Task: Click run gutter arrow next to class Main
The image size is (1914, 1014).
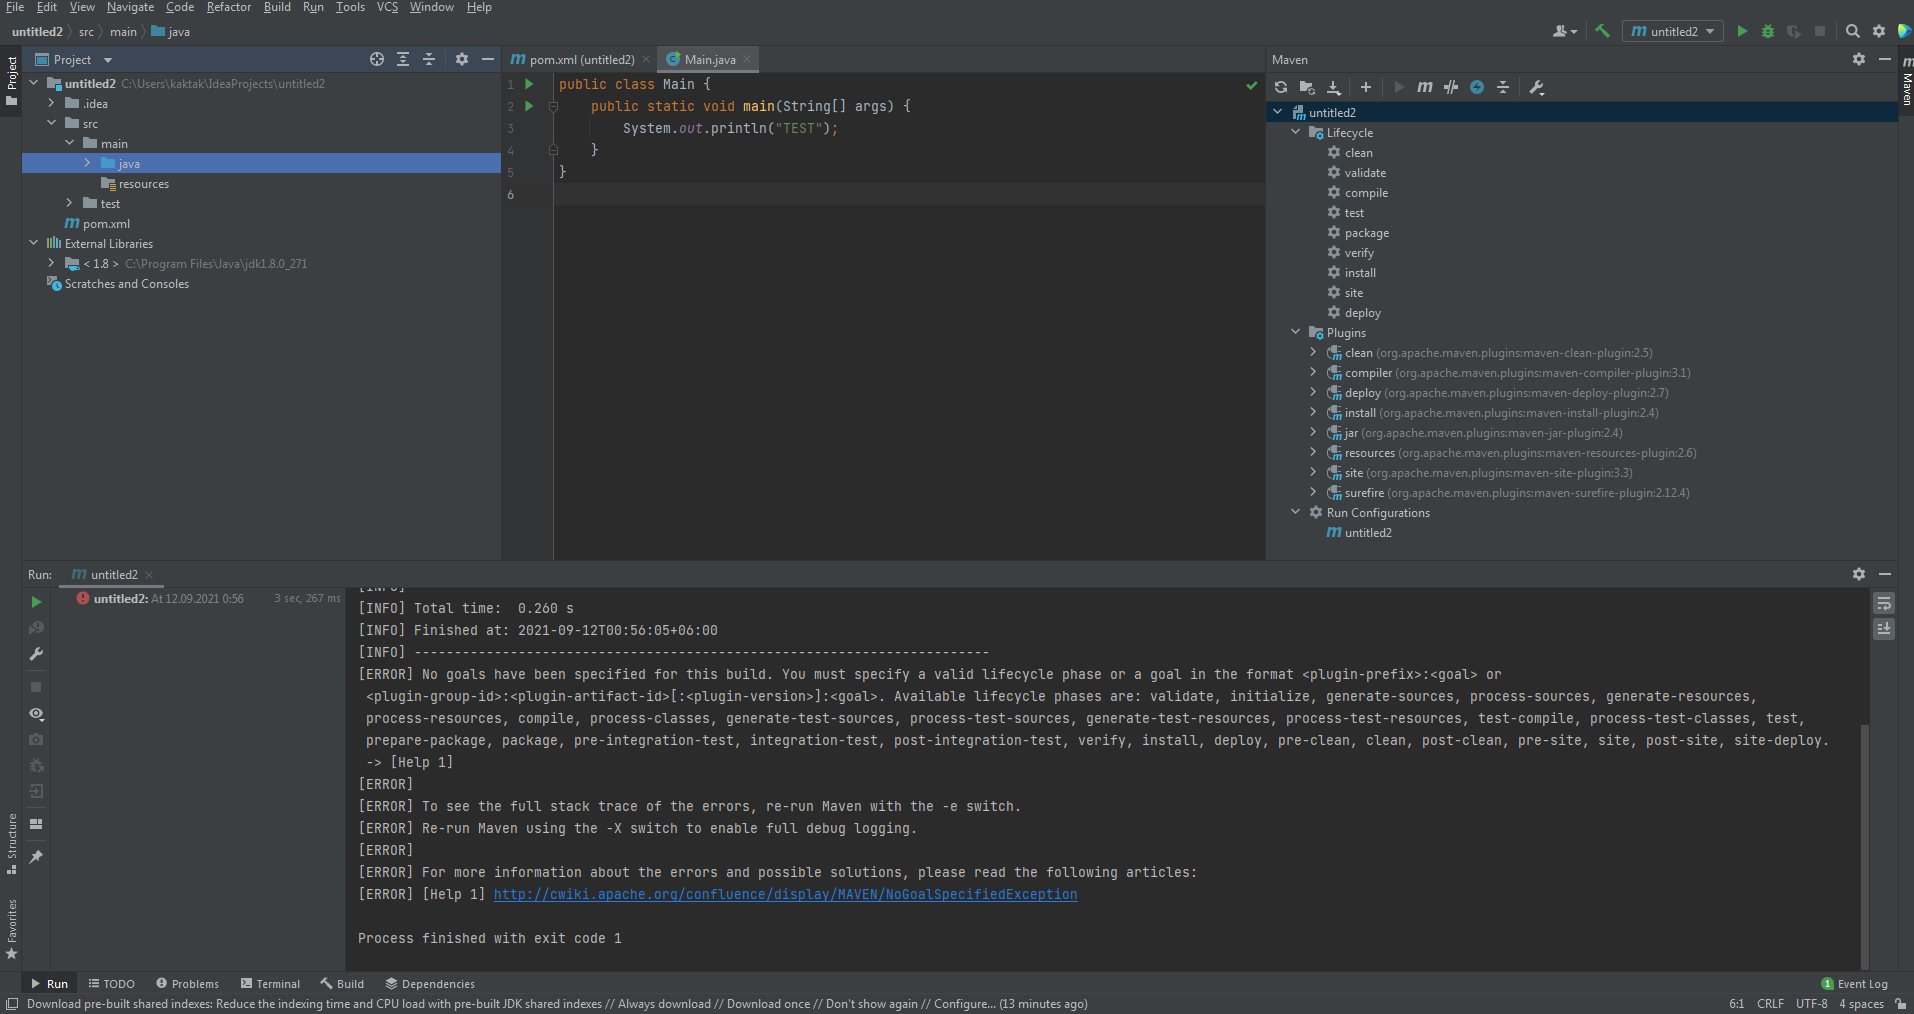Action: (x=530, y=84)
